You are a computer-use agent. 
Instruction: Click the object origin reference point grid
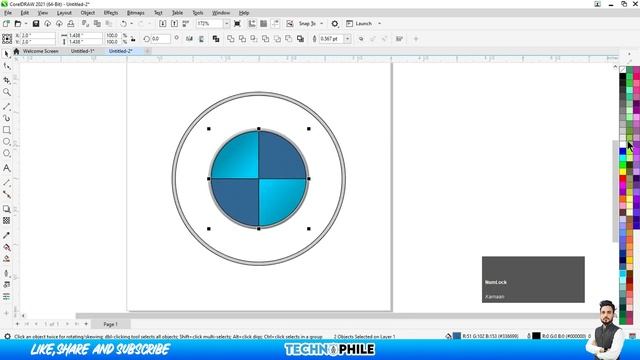(x=7, y=39)
